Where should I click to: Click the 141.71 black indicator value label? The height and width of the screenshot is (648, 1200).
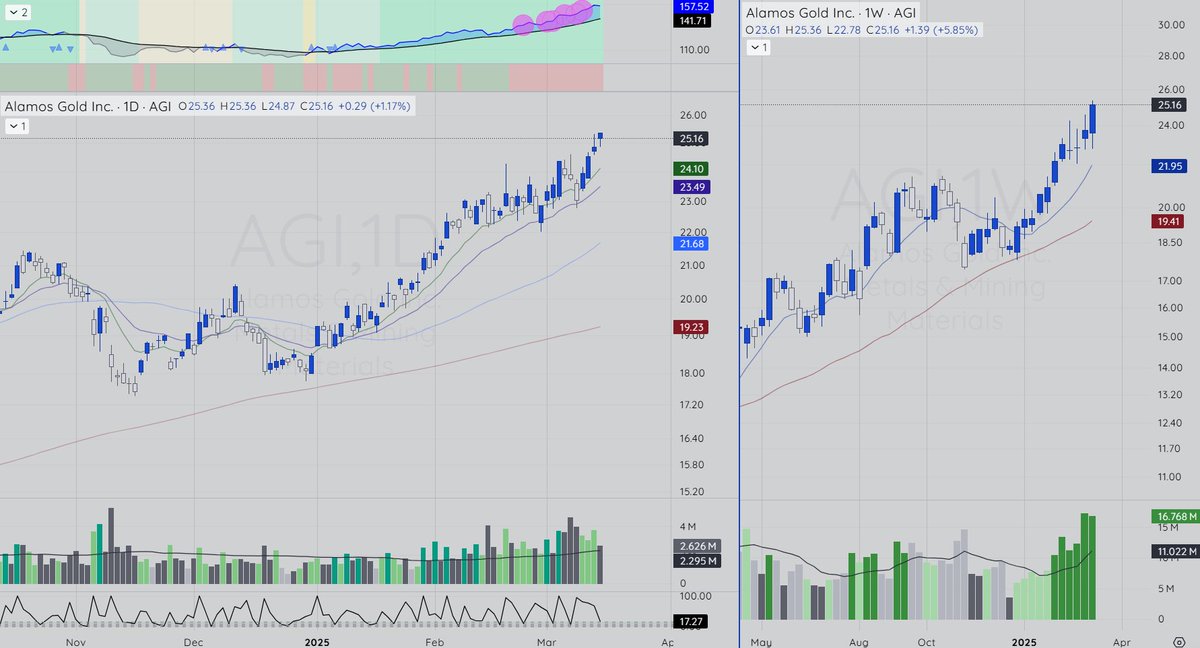(693, 20)
